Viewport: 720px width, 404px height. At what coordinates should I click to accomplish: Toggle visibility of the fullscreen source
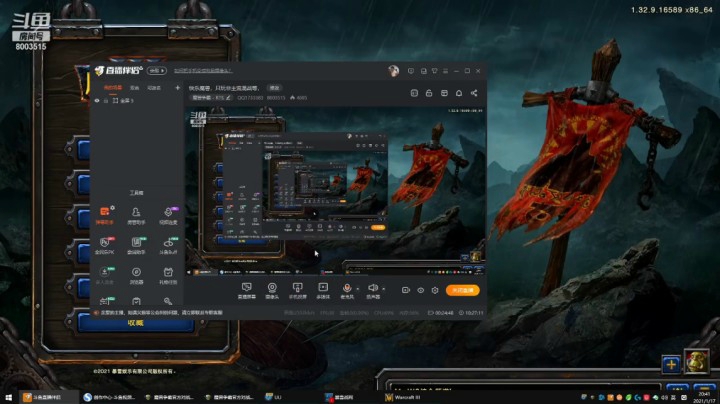(97, 101)
